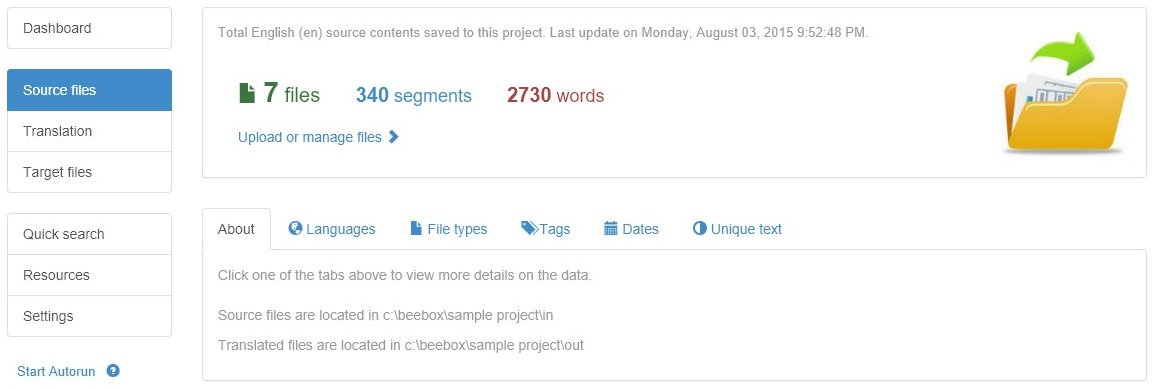This screenshot has width=1154, height=389.
Task: Click the tag icon on Tags tab
Action: point(529,228)
